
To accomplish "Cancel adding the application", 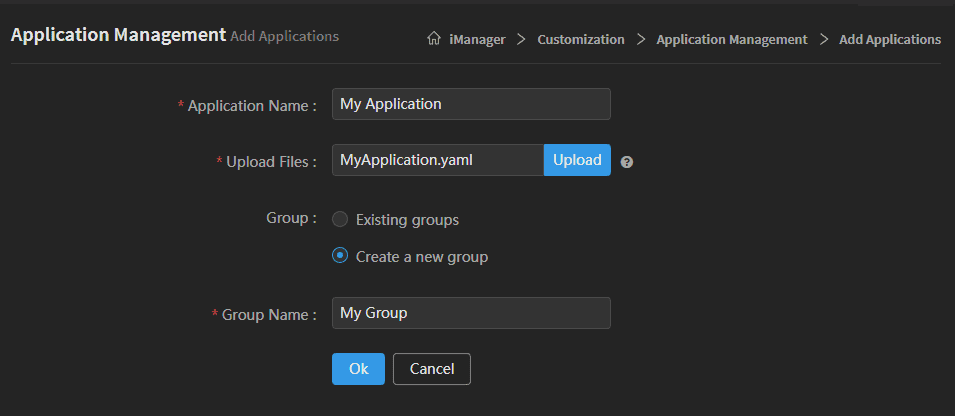I will point(431,369).
